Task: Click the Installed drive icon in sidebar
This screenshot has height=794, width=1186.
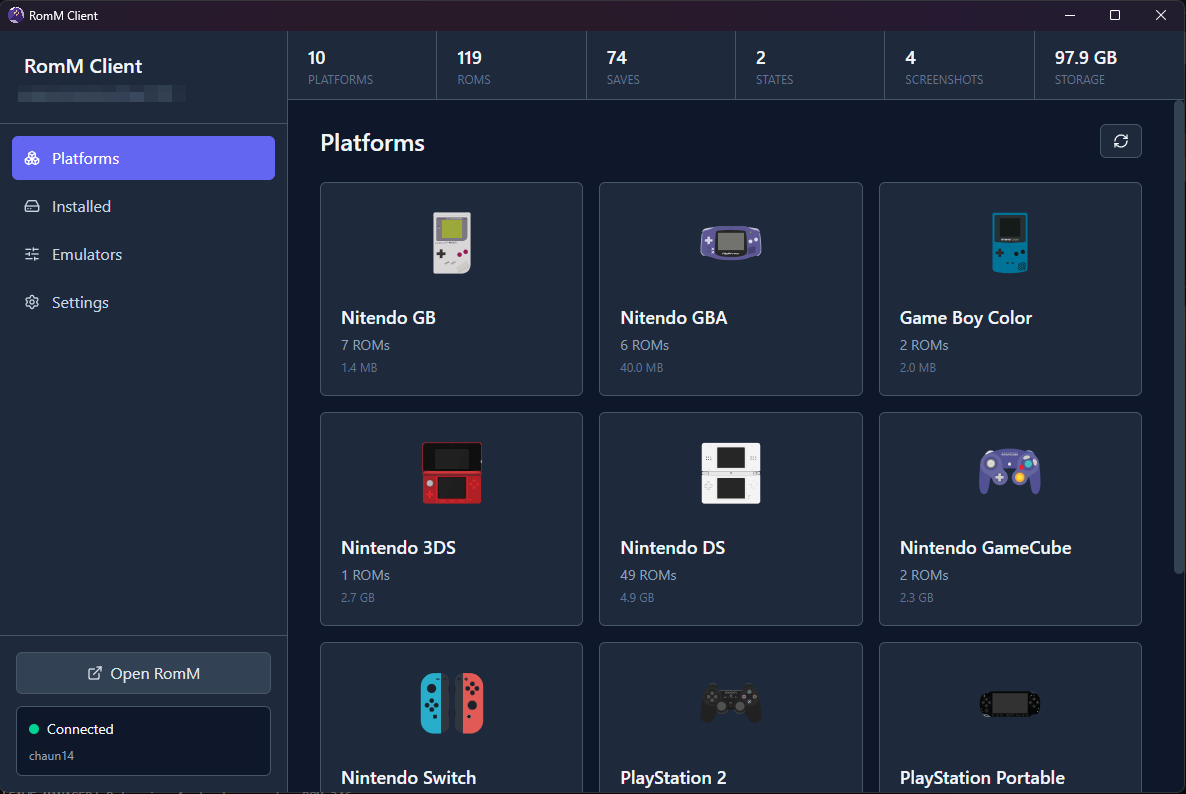Action: [32, 206]
